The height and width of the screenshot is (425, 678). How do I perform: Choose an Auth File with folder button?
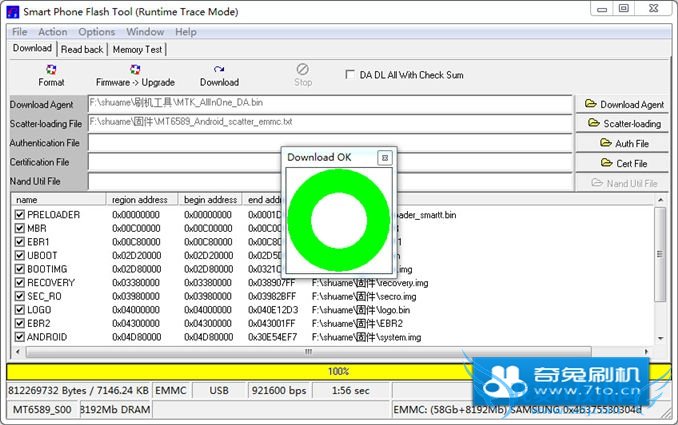tap(624, 143)
